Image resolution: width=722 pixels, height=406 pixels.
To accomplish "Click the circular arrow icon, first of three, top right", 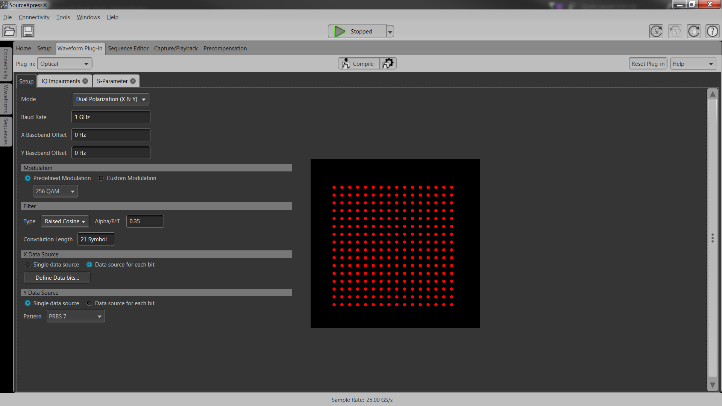I will pyautogui.click(x=656, y=31).
